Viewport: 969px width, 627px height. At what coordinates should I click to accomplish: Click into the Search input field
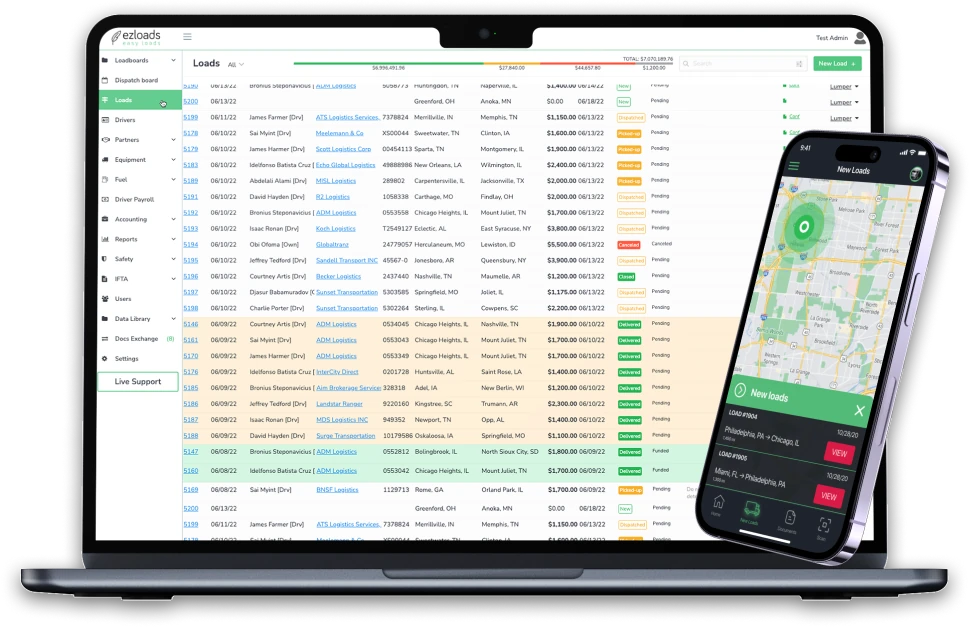coord(742,64)
